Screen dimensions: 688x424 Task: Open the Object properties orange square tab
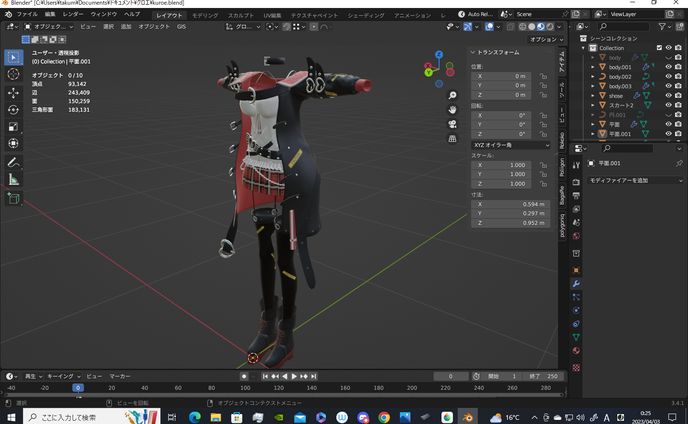pos(576,270)
